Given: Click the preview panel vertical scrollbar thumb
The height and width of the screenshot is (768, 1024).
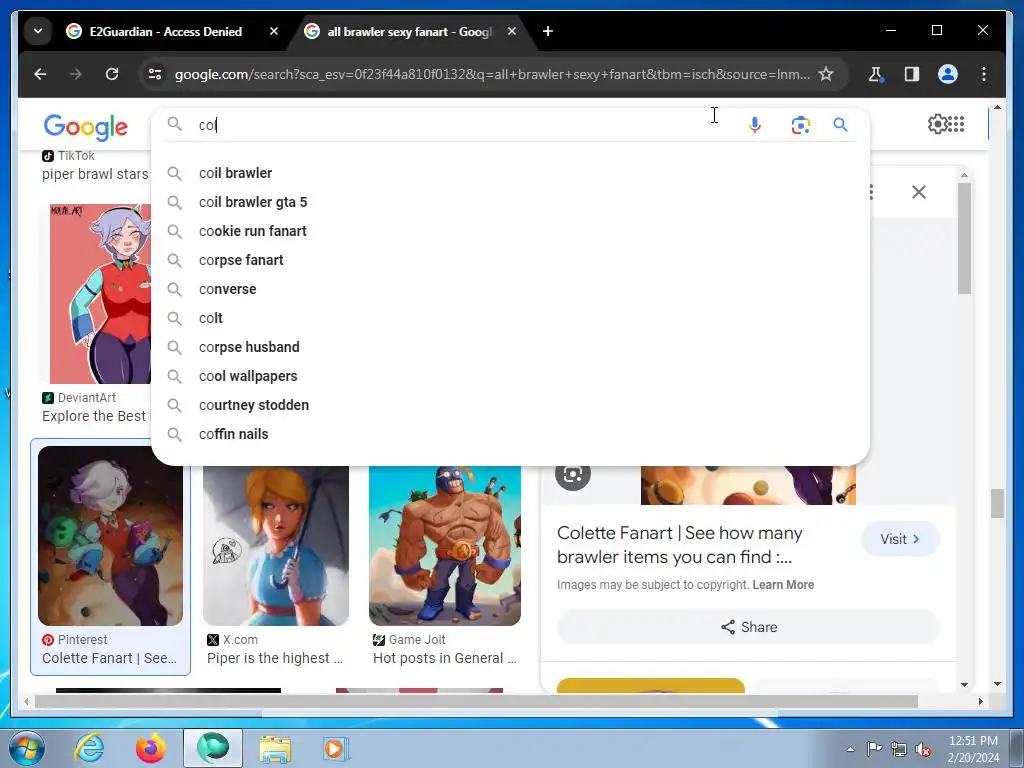Looking at the screenshot, I should click(x=964, y=238).
